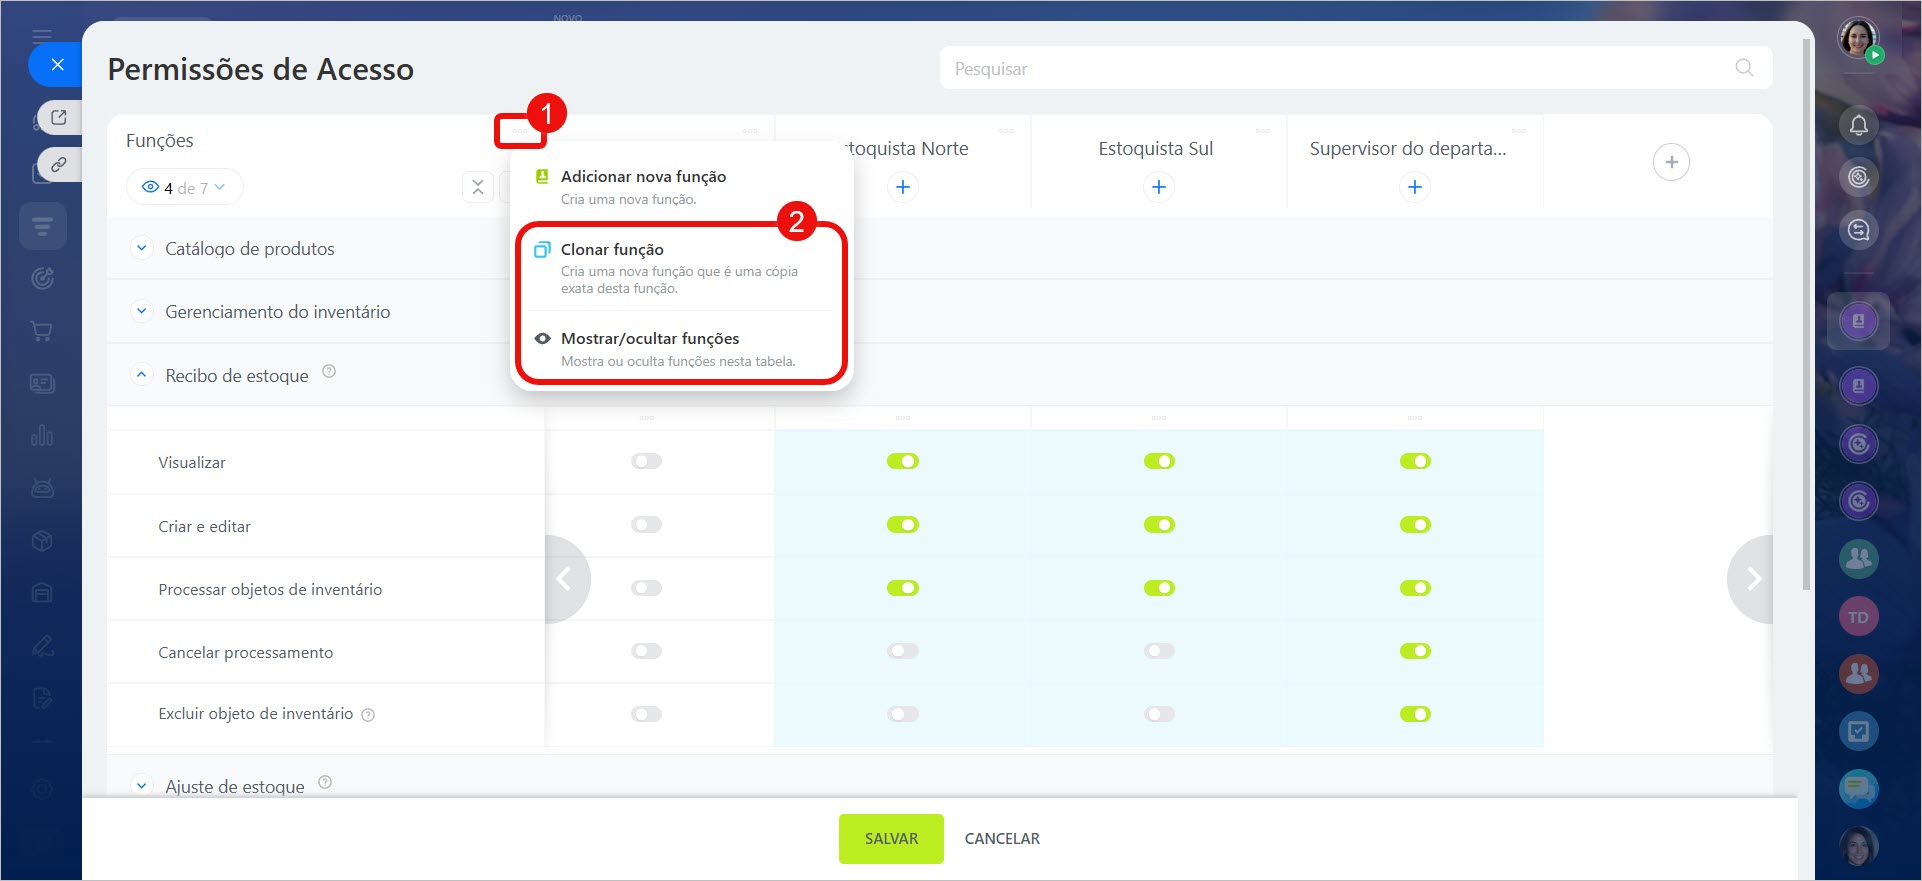Image resolution: width=1922 pixels, height=881 pixels.
Task: Click the right arrow to scroll roles
Action: (1752, 579)
